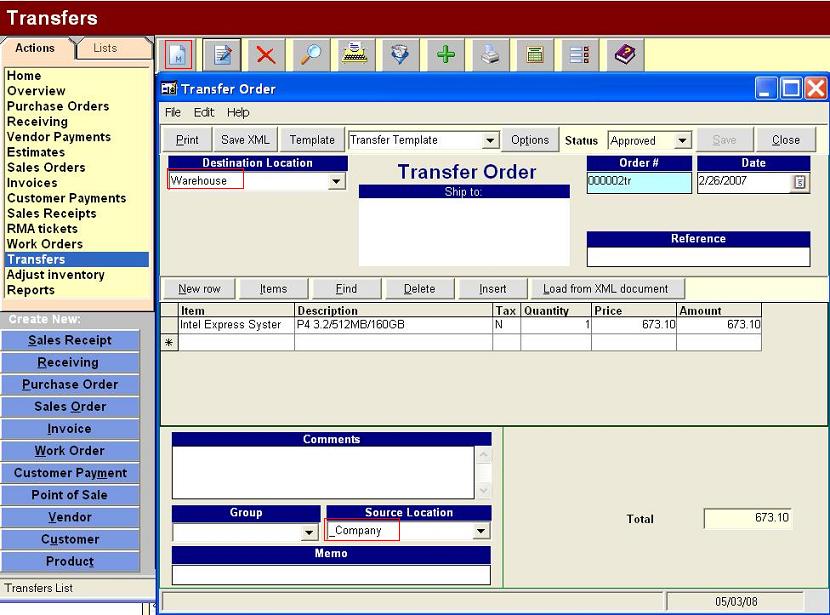Open the Edit menu
Screen dimensions: 830x615
click(204, 113)
